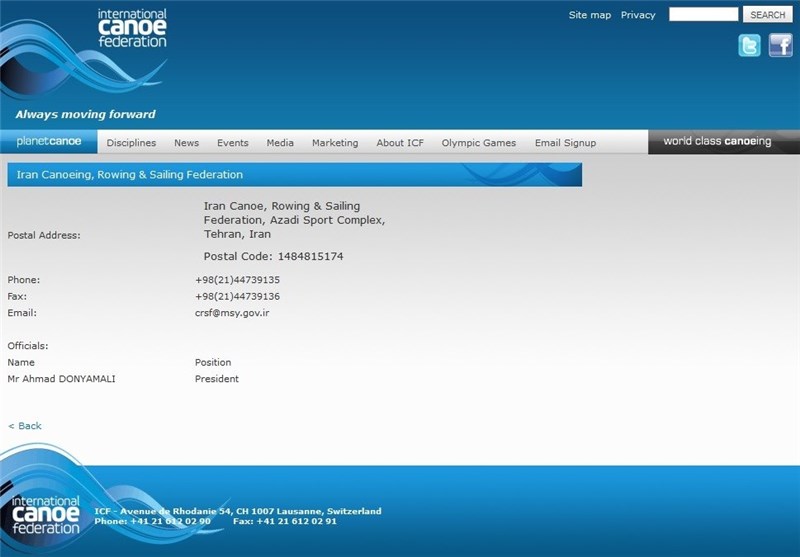Screen dimensions: 800x557
Task: Go to the News menu item
Action: [186, 143]
